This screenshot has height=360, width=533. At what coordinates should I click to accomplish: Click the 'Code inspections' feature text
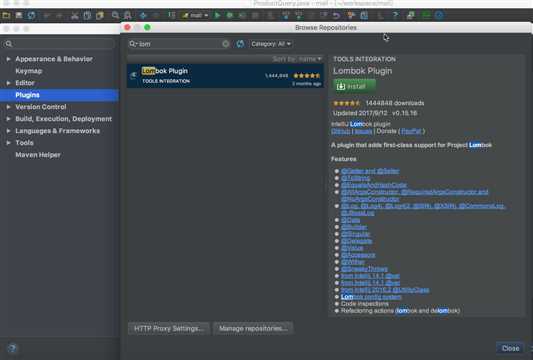tap(364, 304)
